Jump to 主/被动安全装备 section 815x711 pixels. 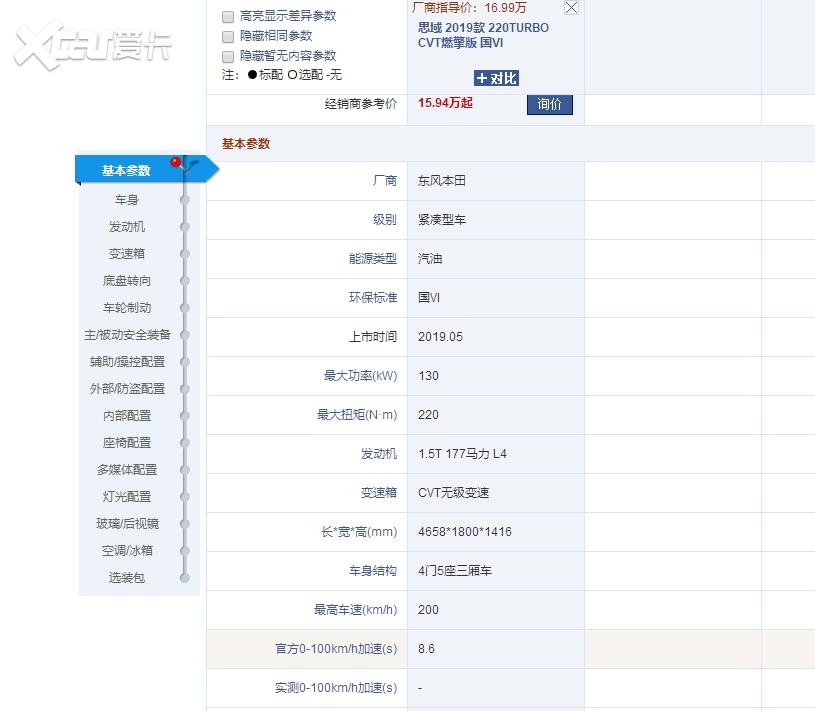[x=127, y=335]
